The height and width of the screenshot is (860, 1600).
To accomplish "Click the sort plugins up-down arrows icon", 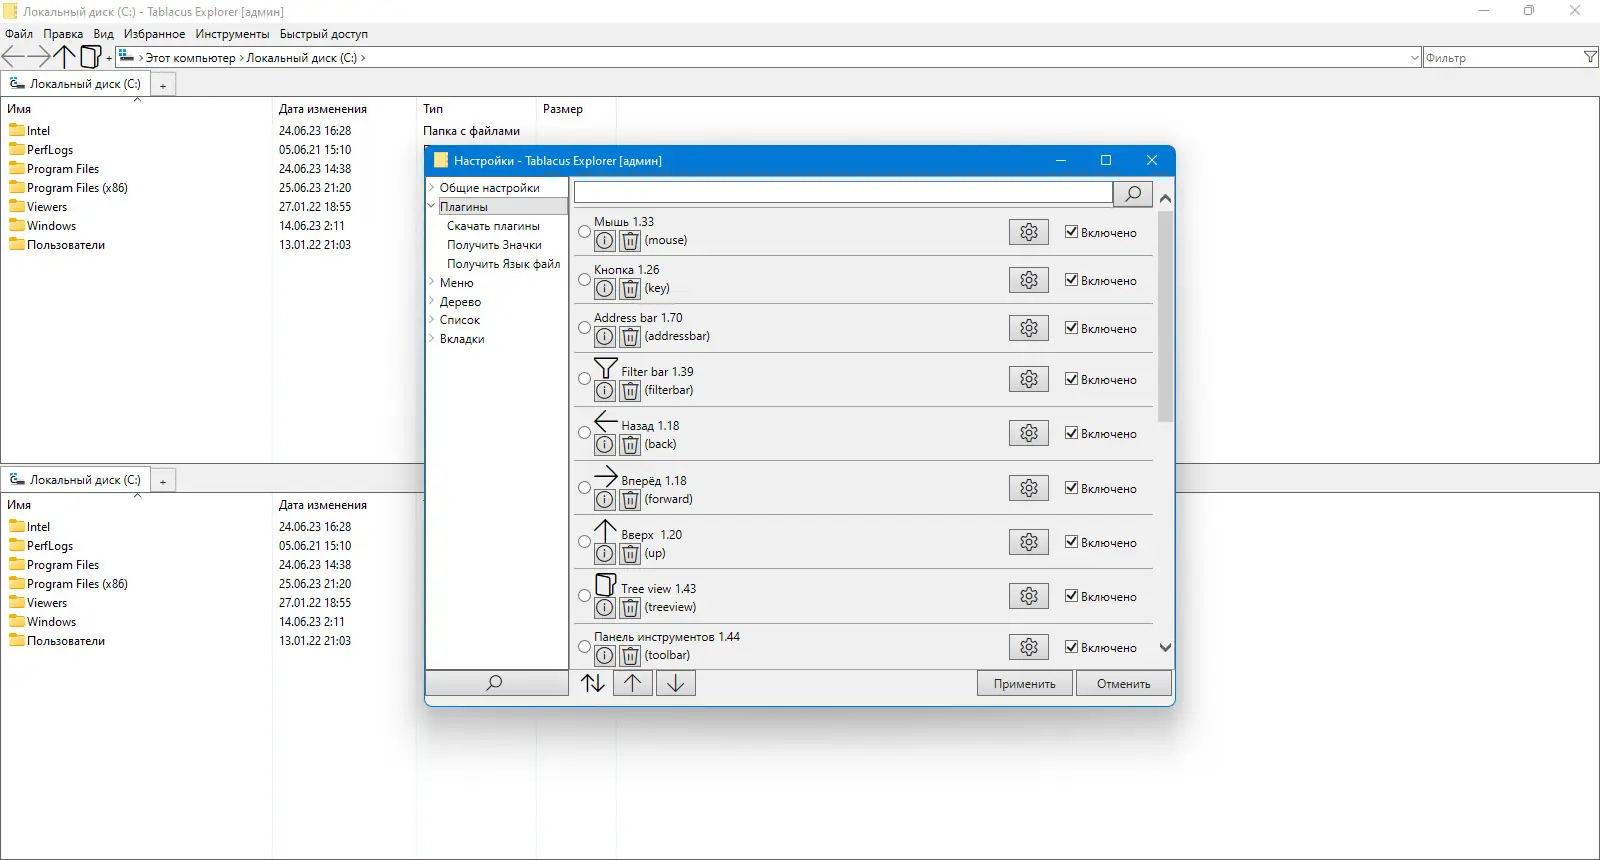I will tap(593, 683).
